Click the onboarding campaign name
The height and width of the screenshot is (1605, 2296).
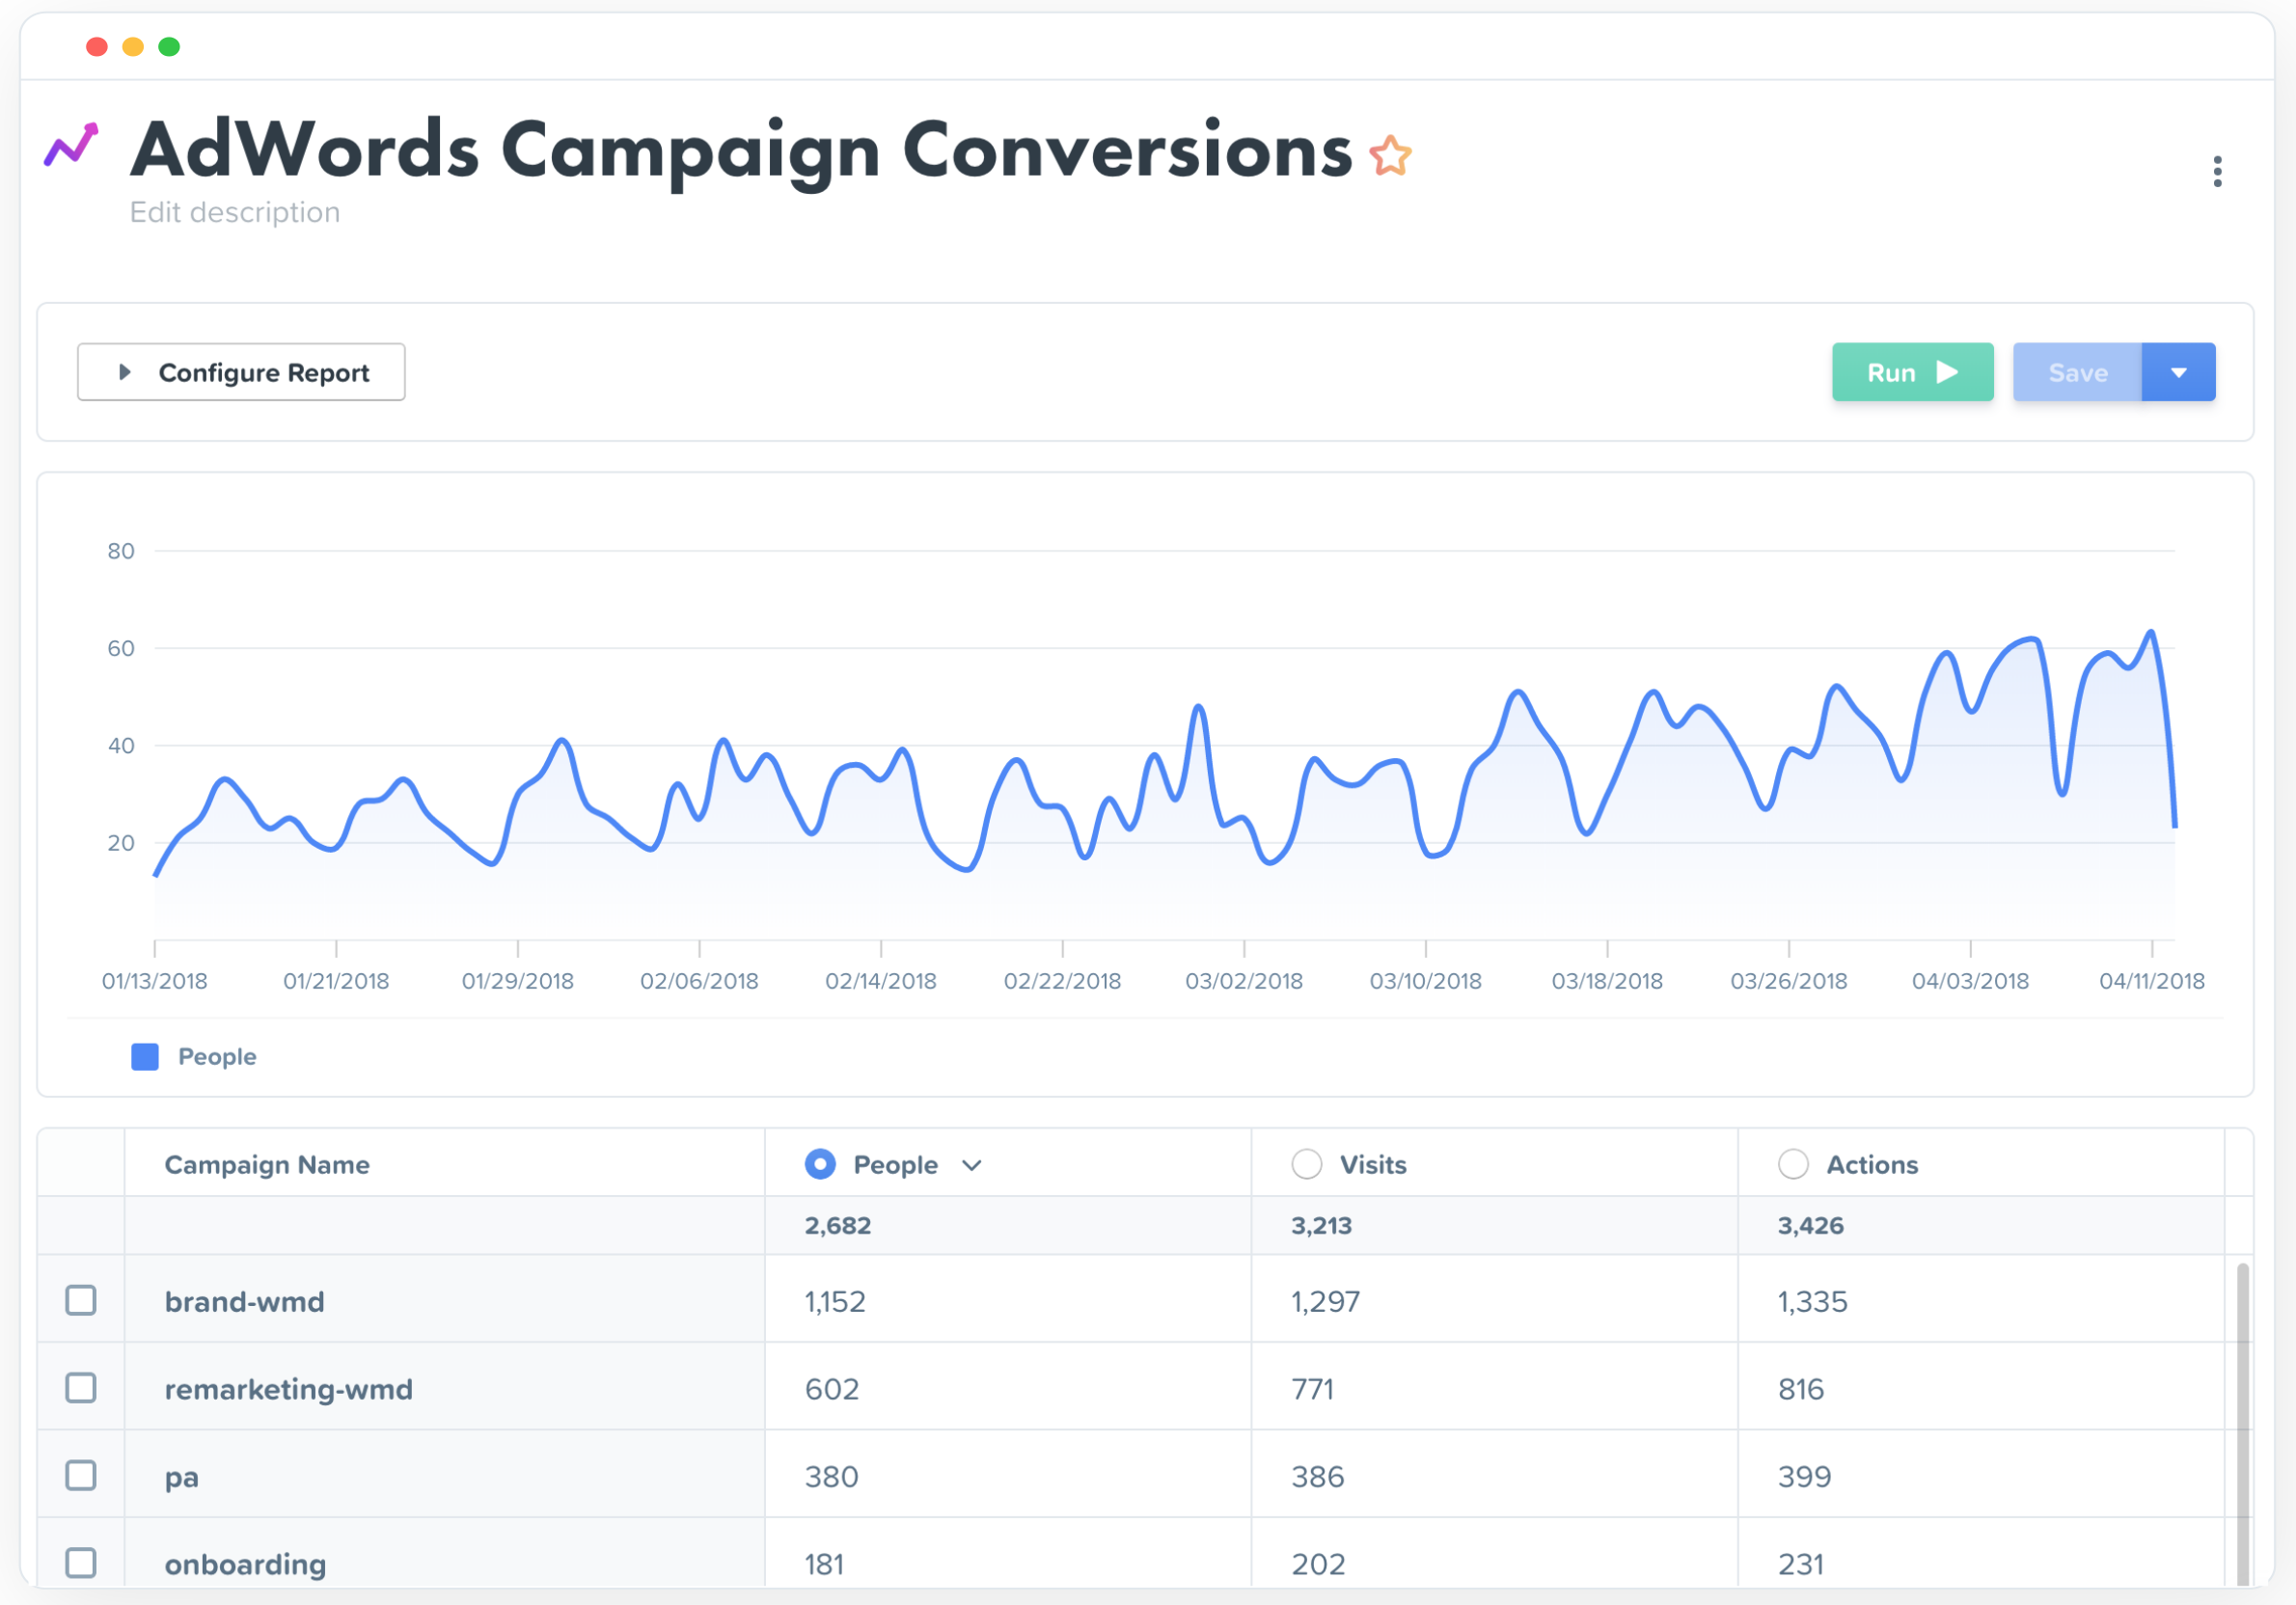click(x=246, y=1564)
